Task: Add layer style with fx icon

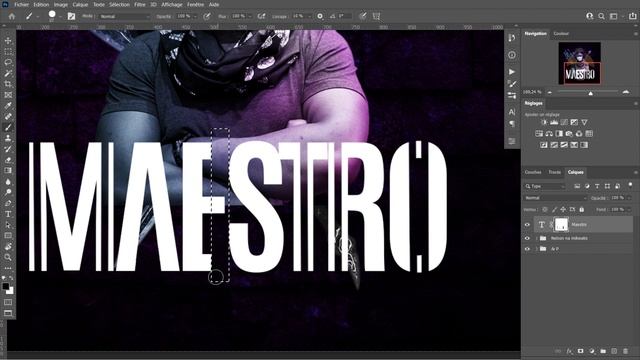Action: pos(569,351)
